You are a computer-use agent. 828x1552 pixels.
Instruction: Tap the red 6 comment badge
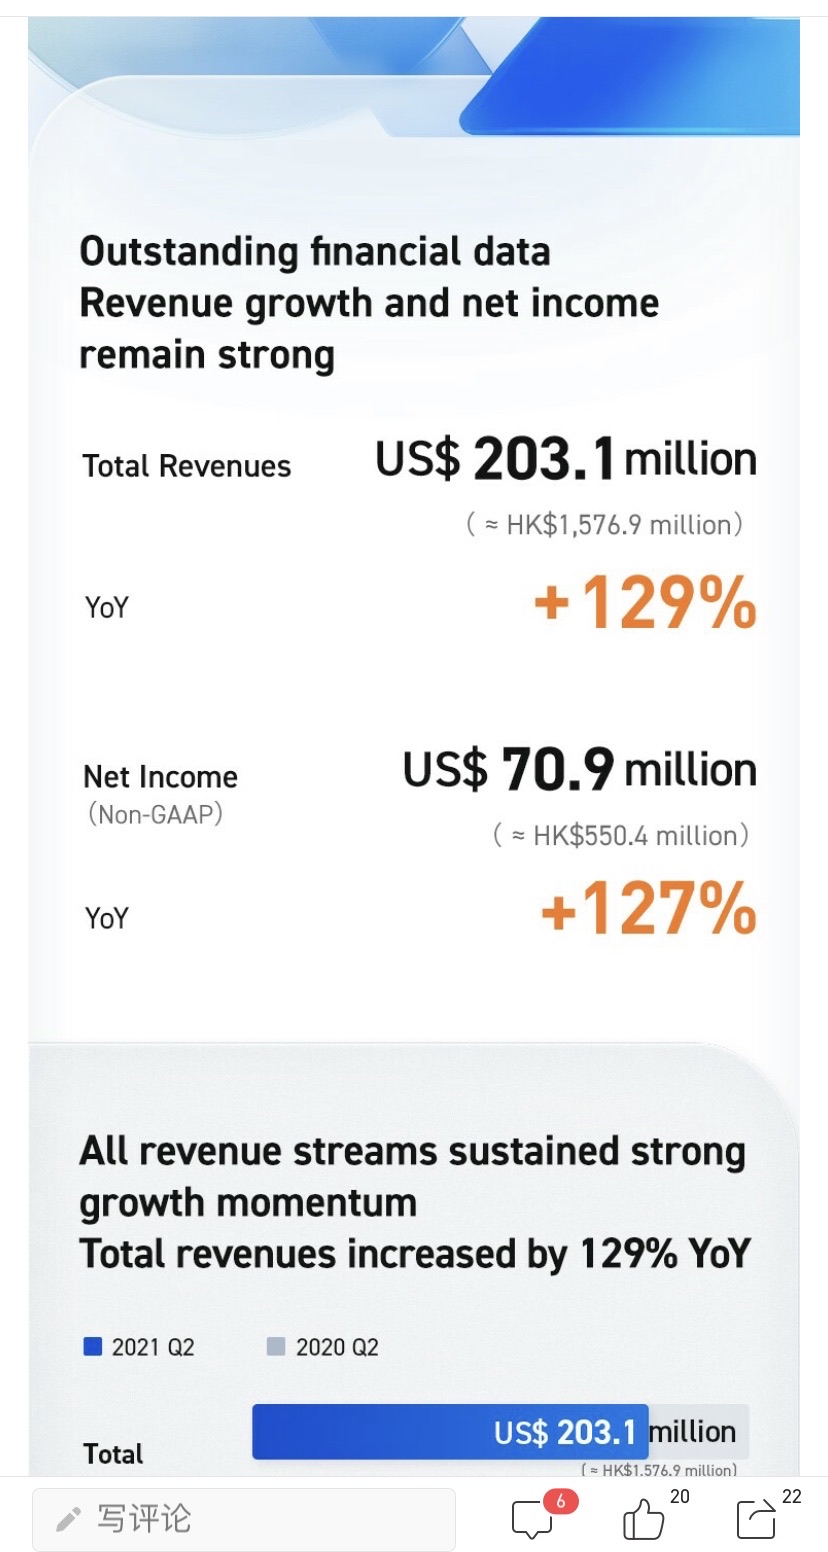pos(561,1500)
